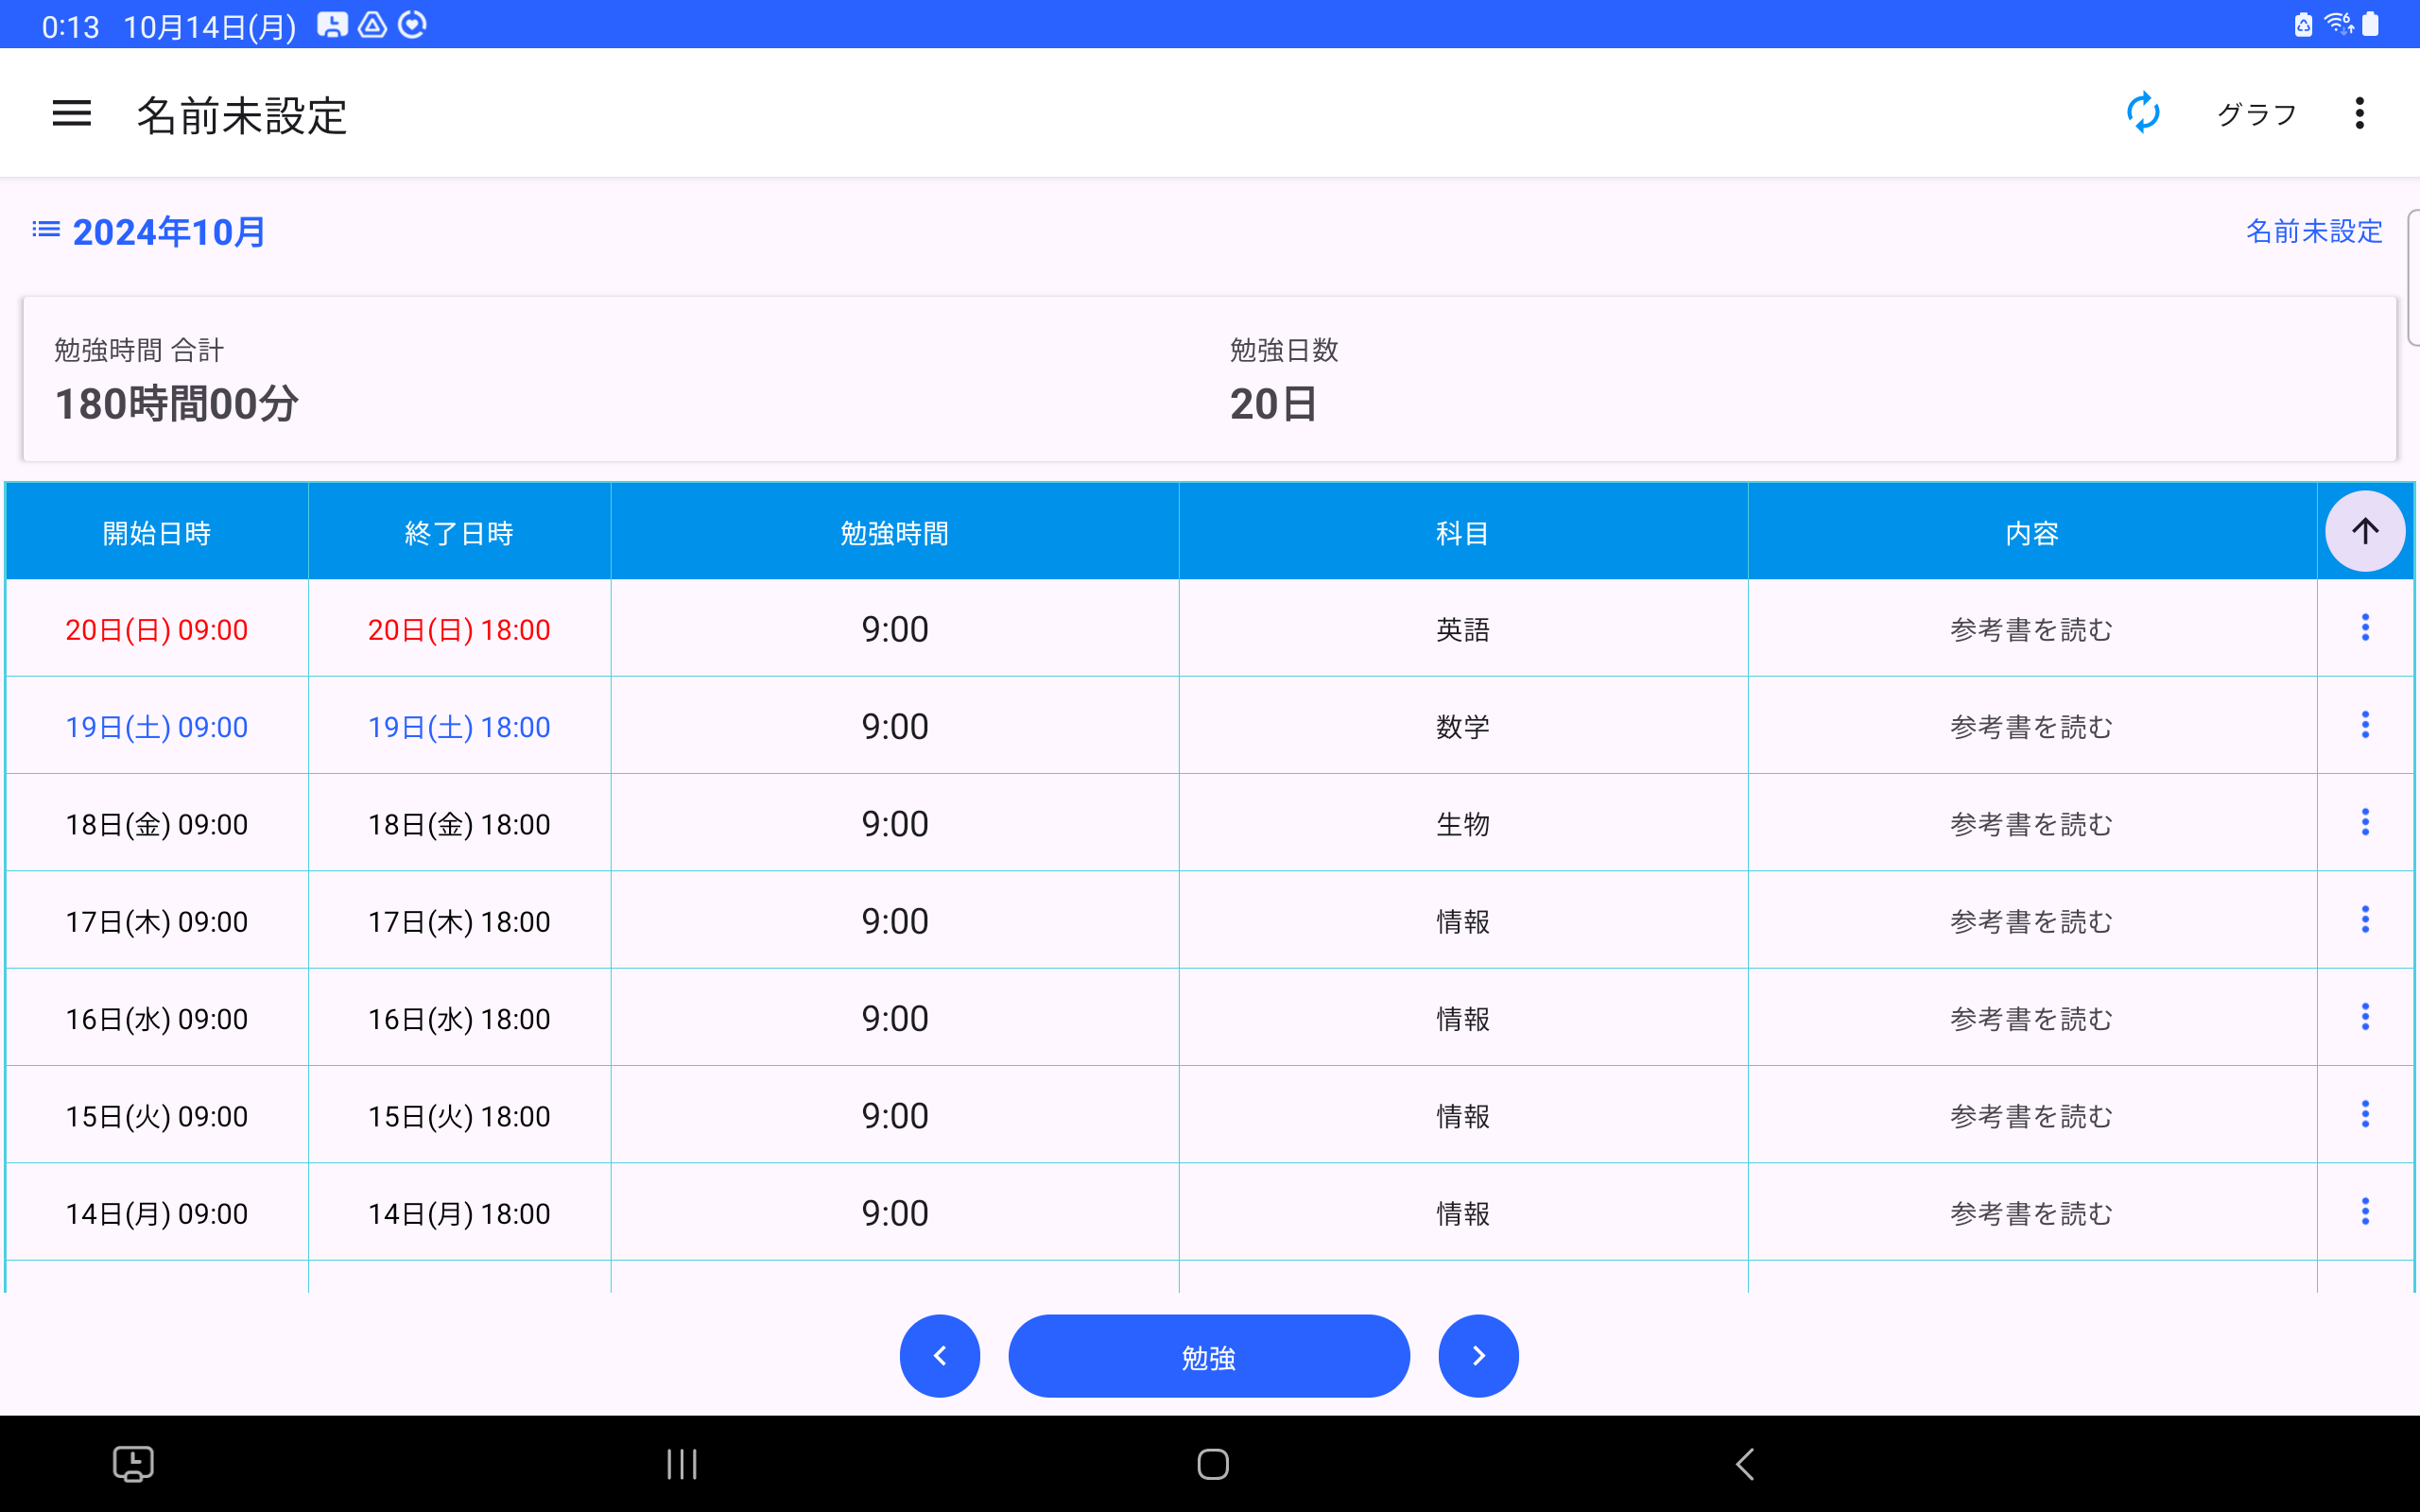Open options for the 17日(木) row
The width and height of the screenshot is (2420, 1512).
click(2364, 920)
